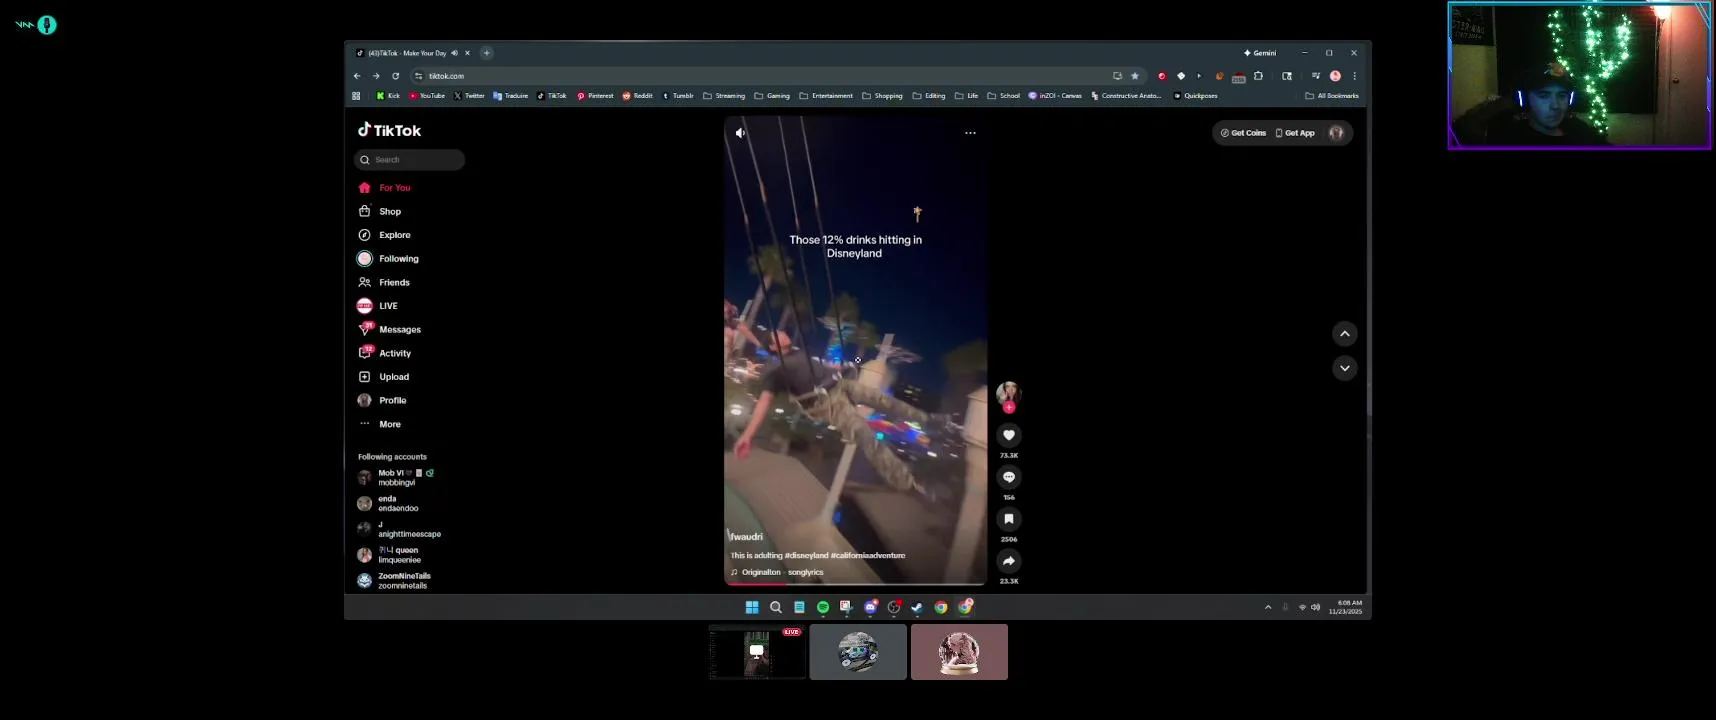Click the TikTok search field

pyautogui.click(x=410, y=160)
